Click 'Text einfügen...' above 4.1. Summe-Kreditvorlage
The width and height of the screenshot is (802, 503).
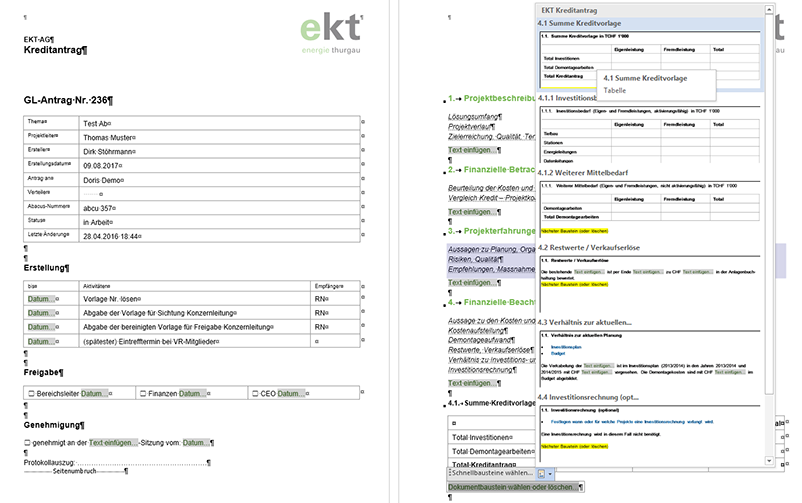pyautogui.click(x=472, y=383)
